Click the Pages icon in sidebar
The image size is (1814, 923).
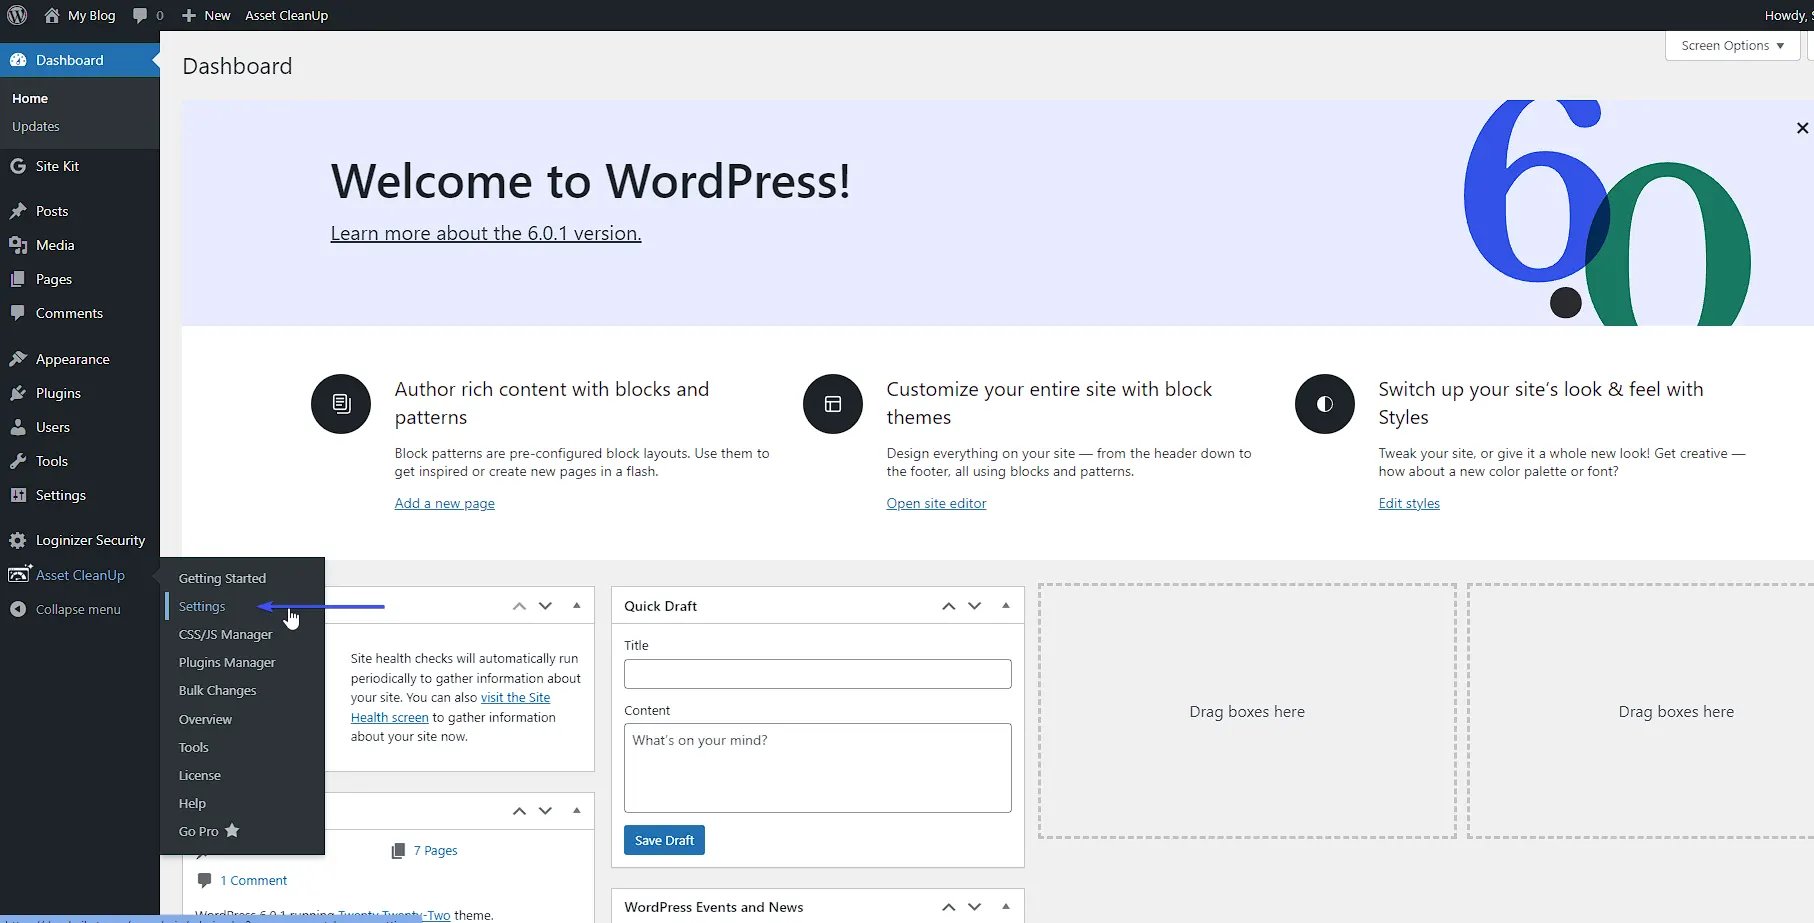pos(18,279)
